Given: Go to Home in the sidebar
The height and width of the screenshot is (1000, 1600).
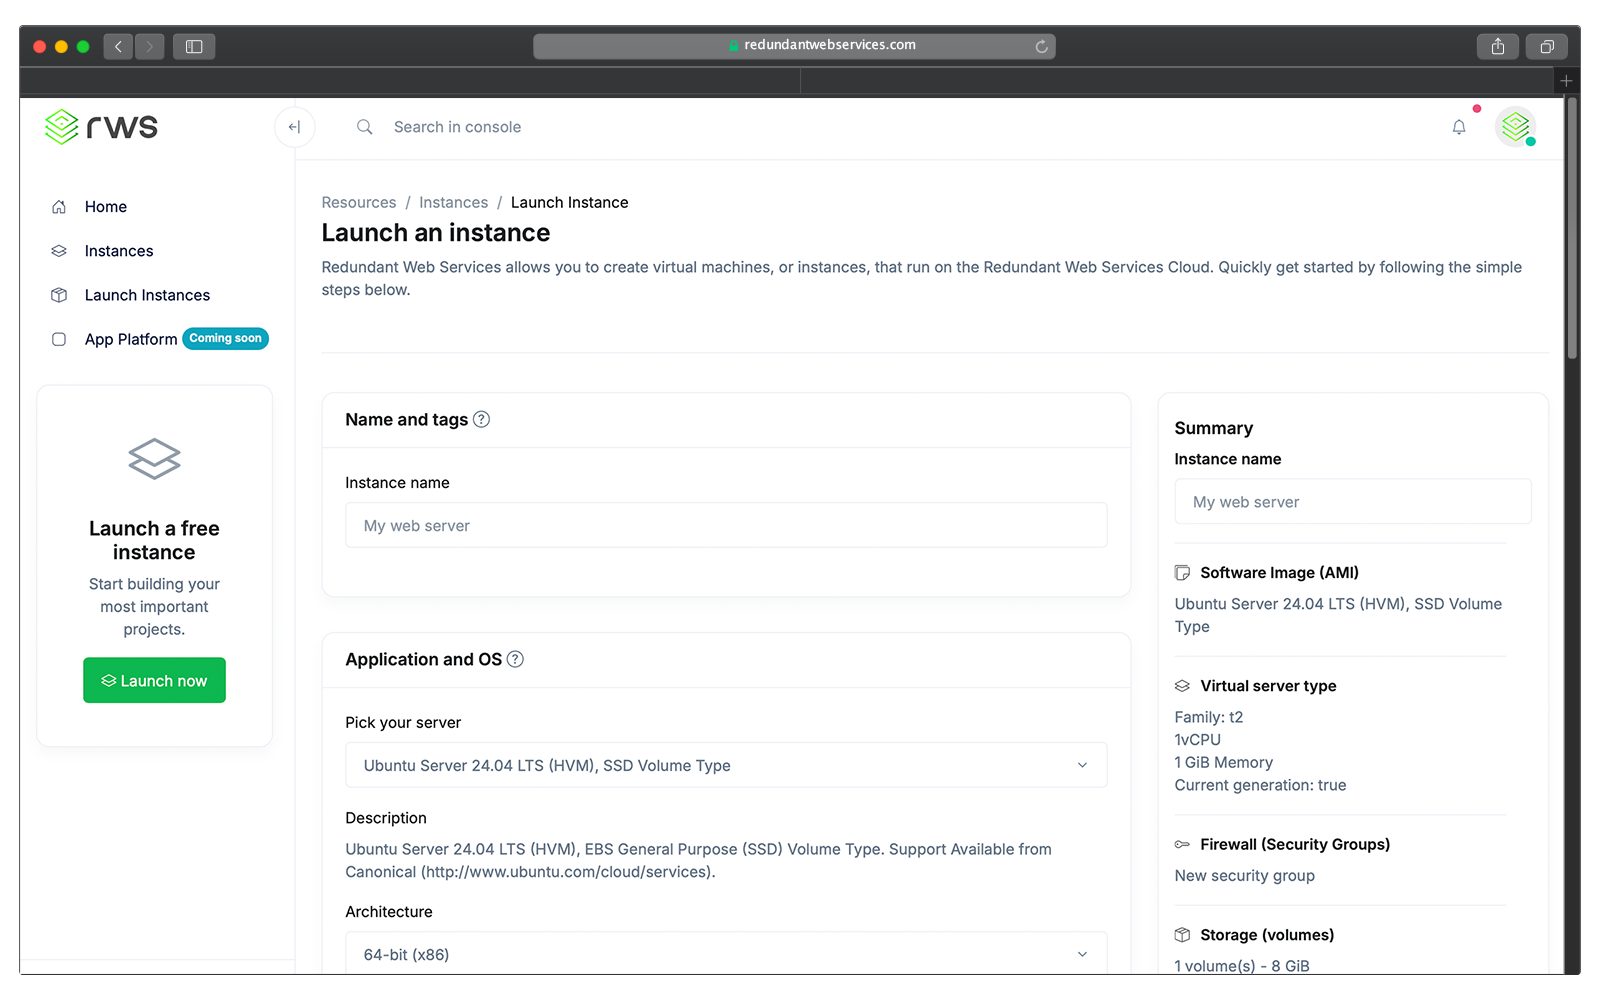Looking at the screenshot, I should 106,207.
